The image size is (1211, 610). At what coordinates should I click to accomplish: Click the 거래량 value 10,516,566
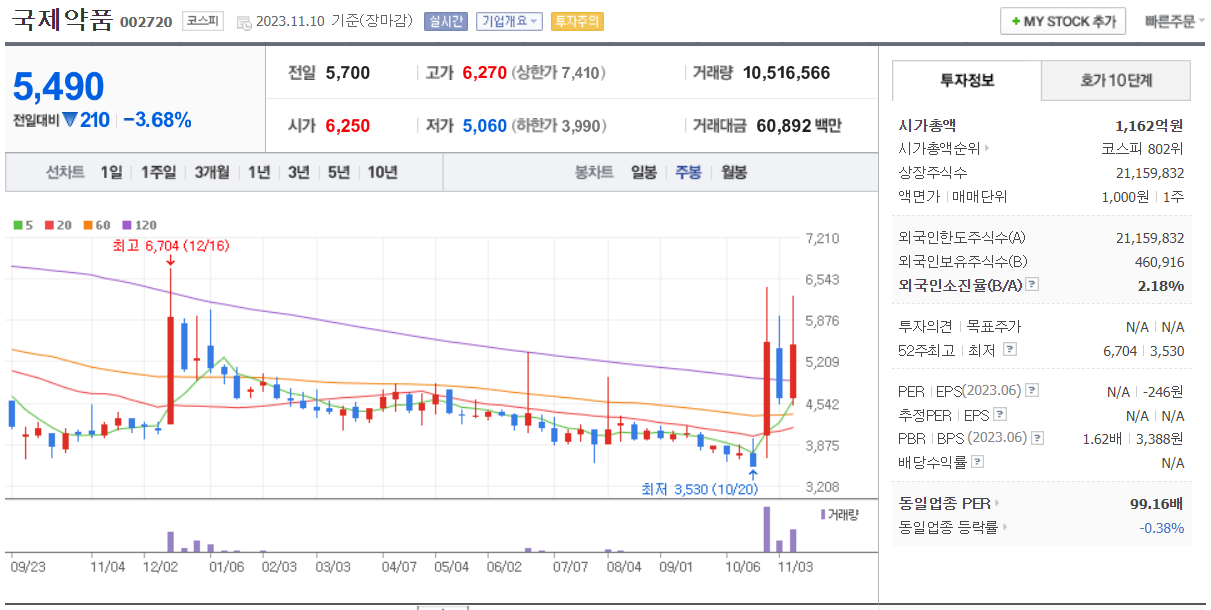[x=787, y=73]
